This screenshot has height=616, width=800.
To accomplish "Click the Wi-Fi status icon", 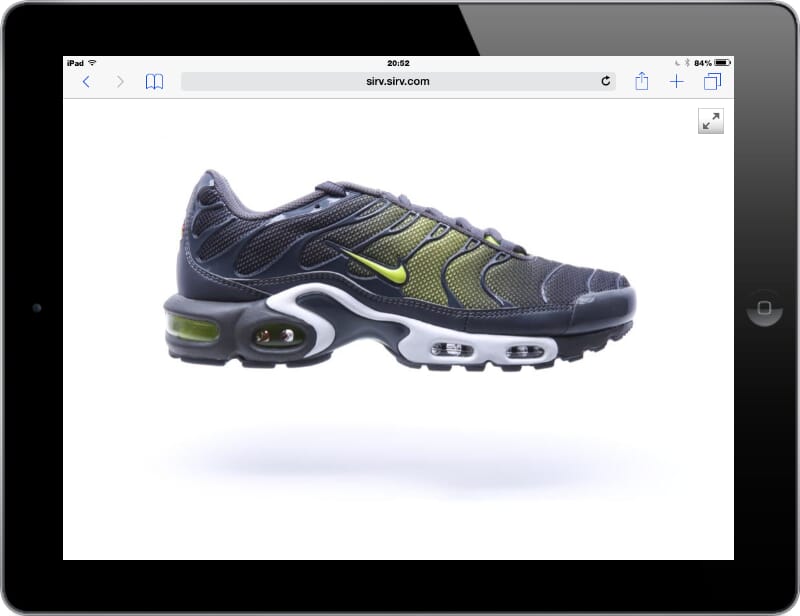I will [x=92, y=63].
